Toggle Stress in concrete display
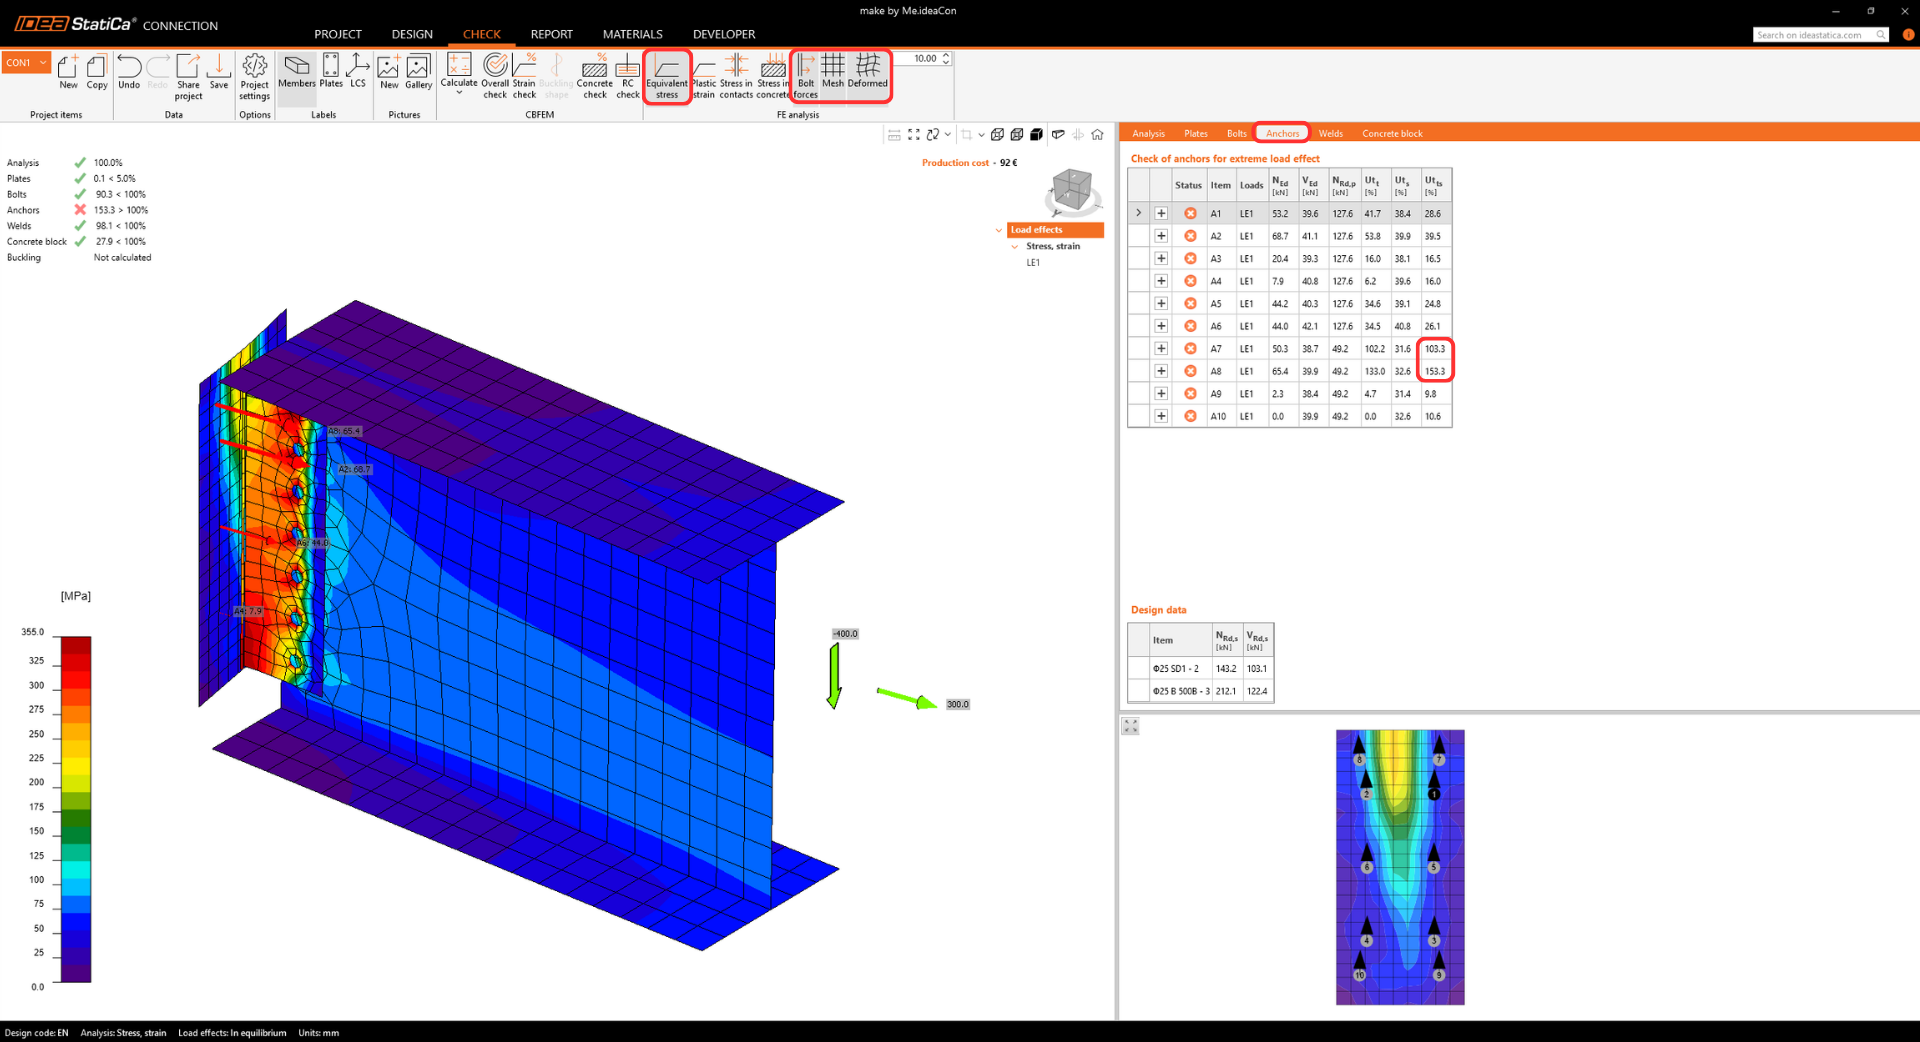 tap(773, 77)
